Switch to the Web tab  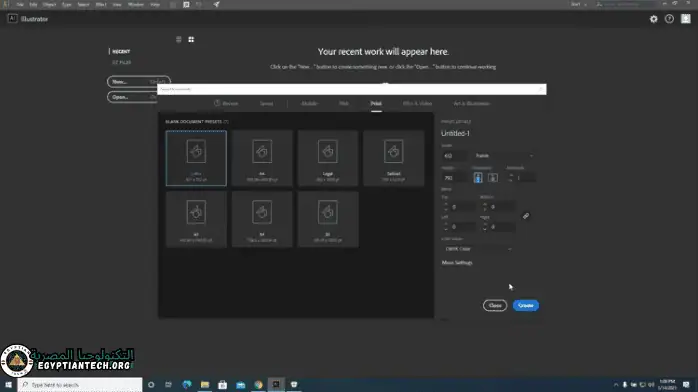click(344, 103)
